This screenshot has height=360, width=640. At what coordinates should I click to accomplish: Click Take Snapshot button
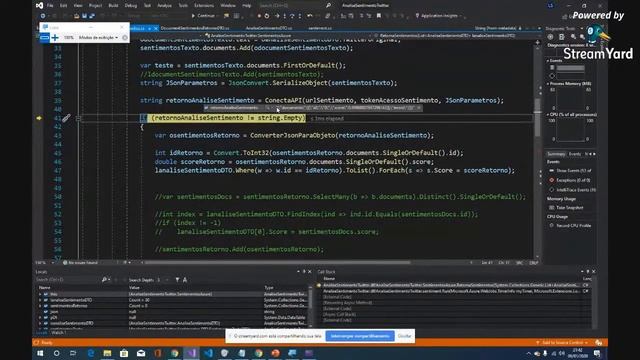566,208
